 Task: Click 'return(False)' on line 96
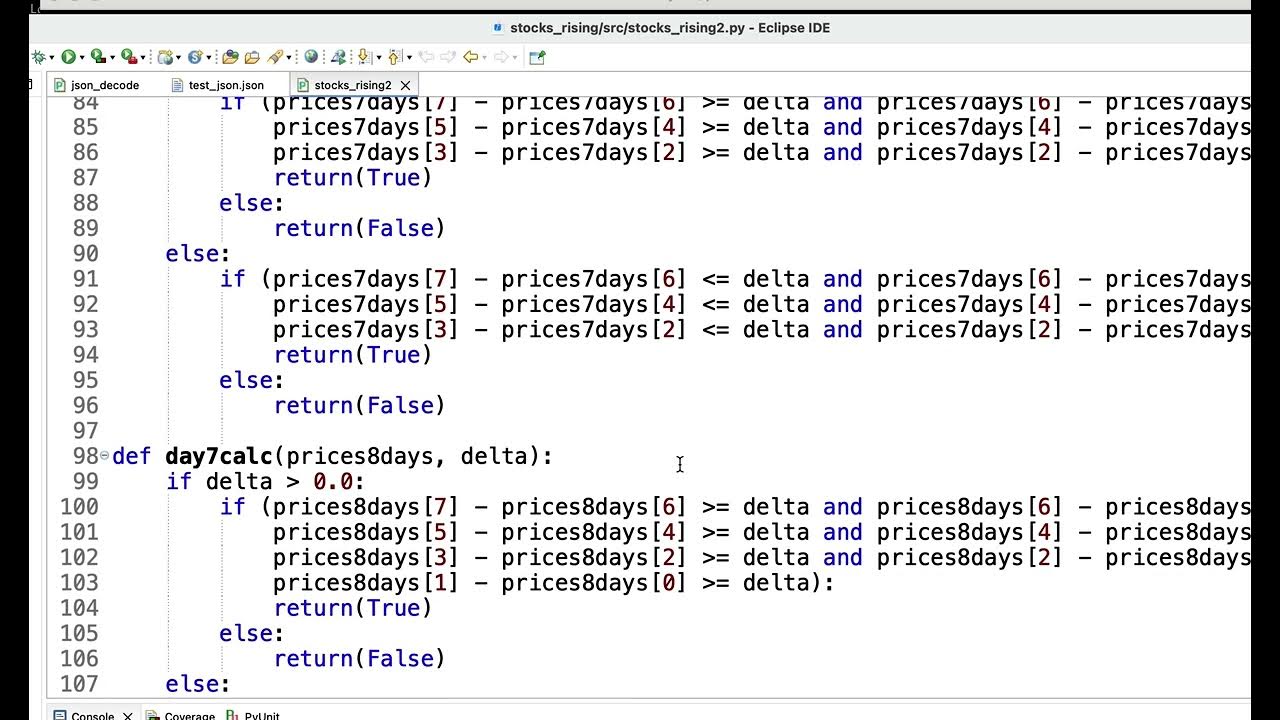click(360, 405)
